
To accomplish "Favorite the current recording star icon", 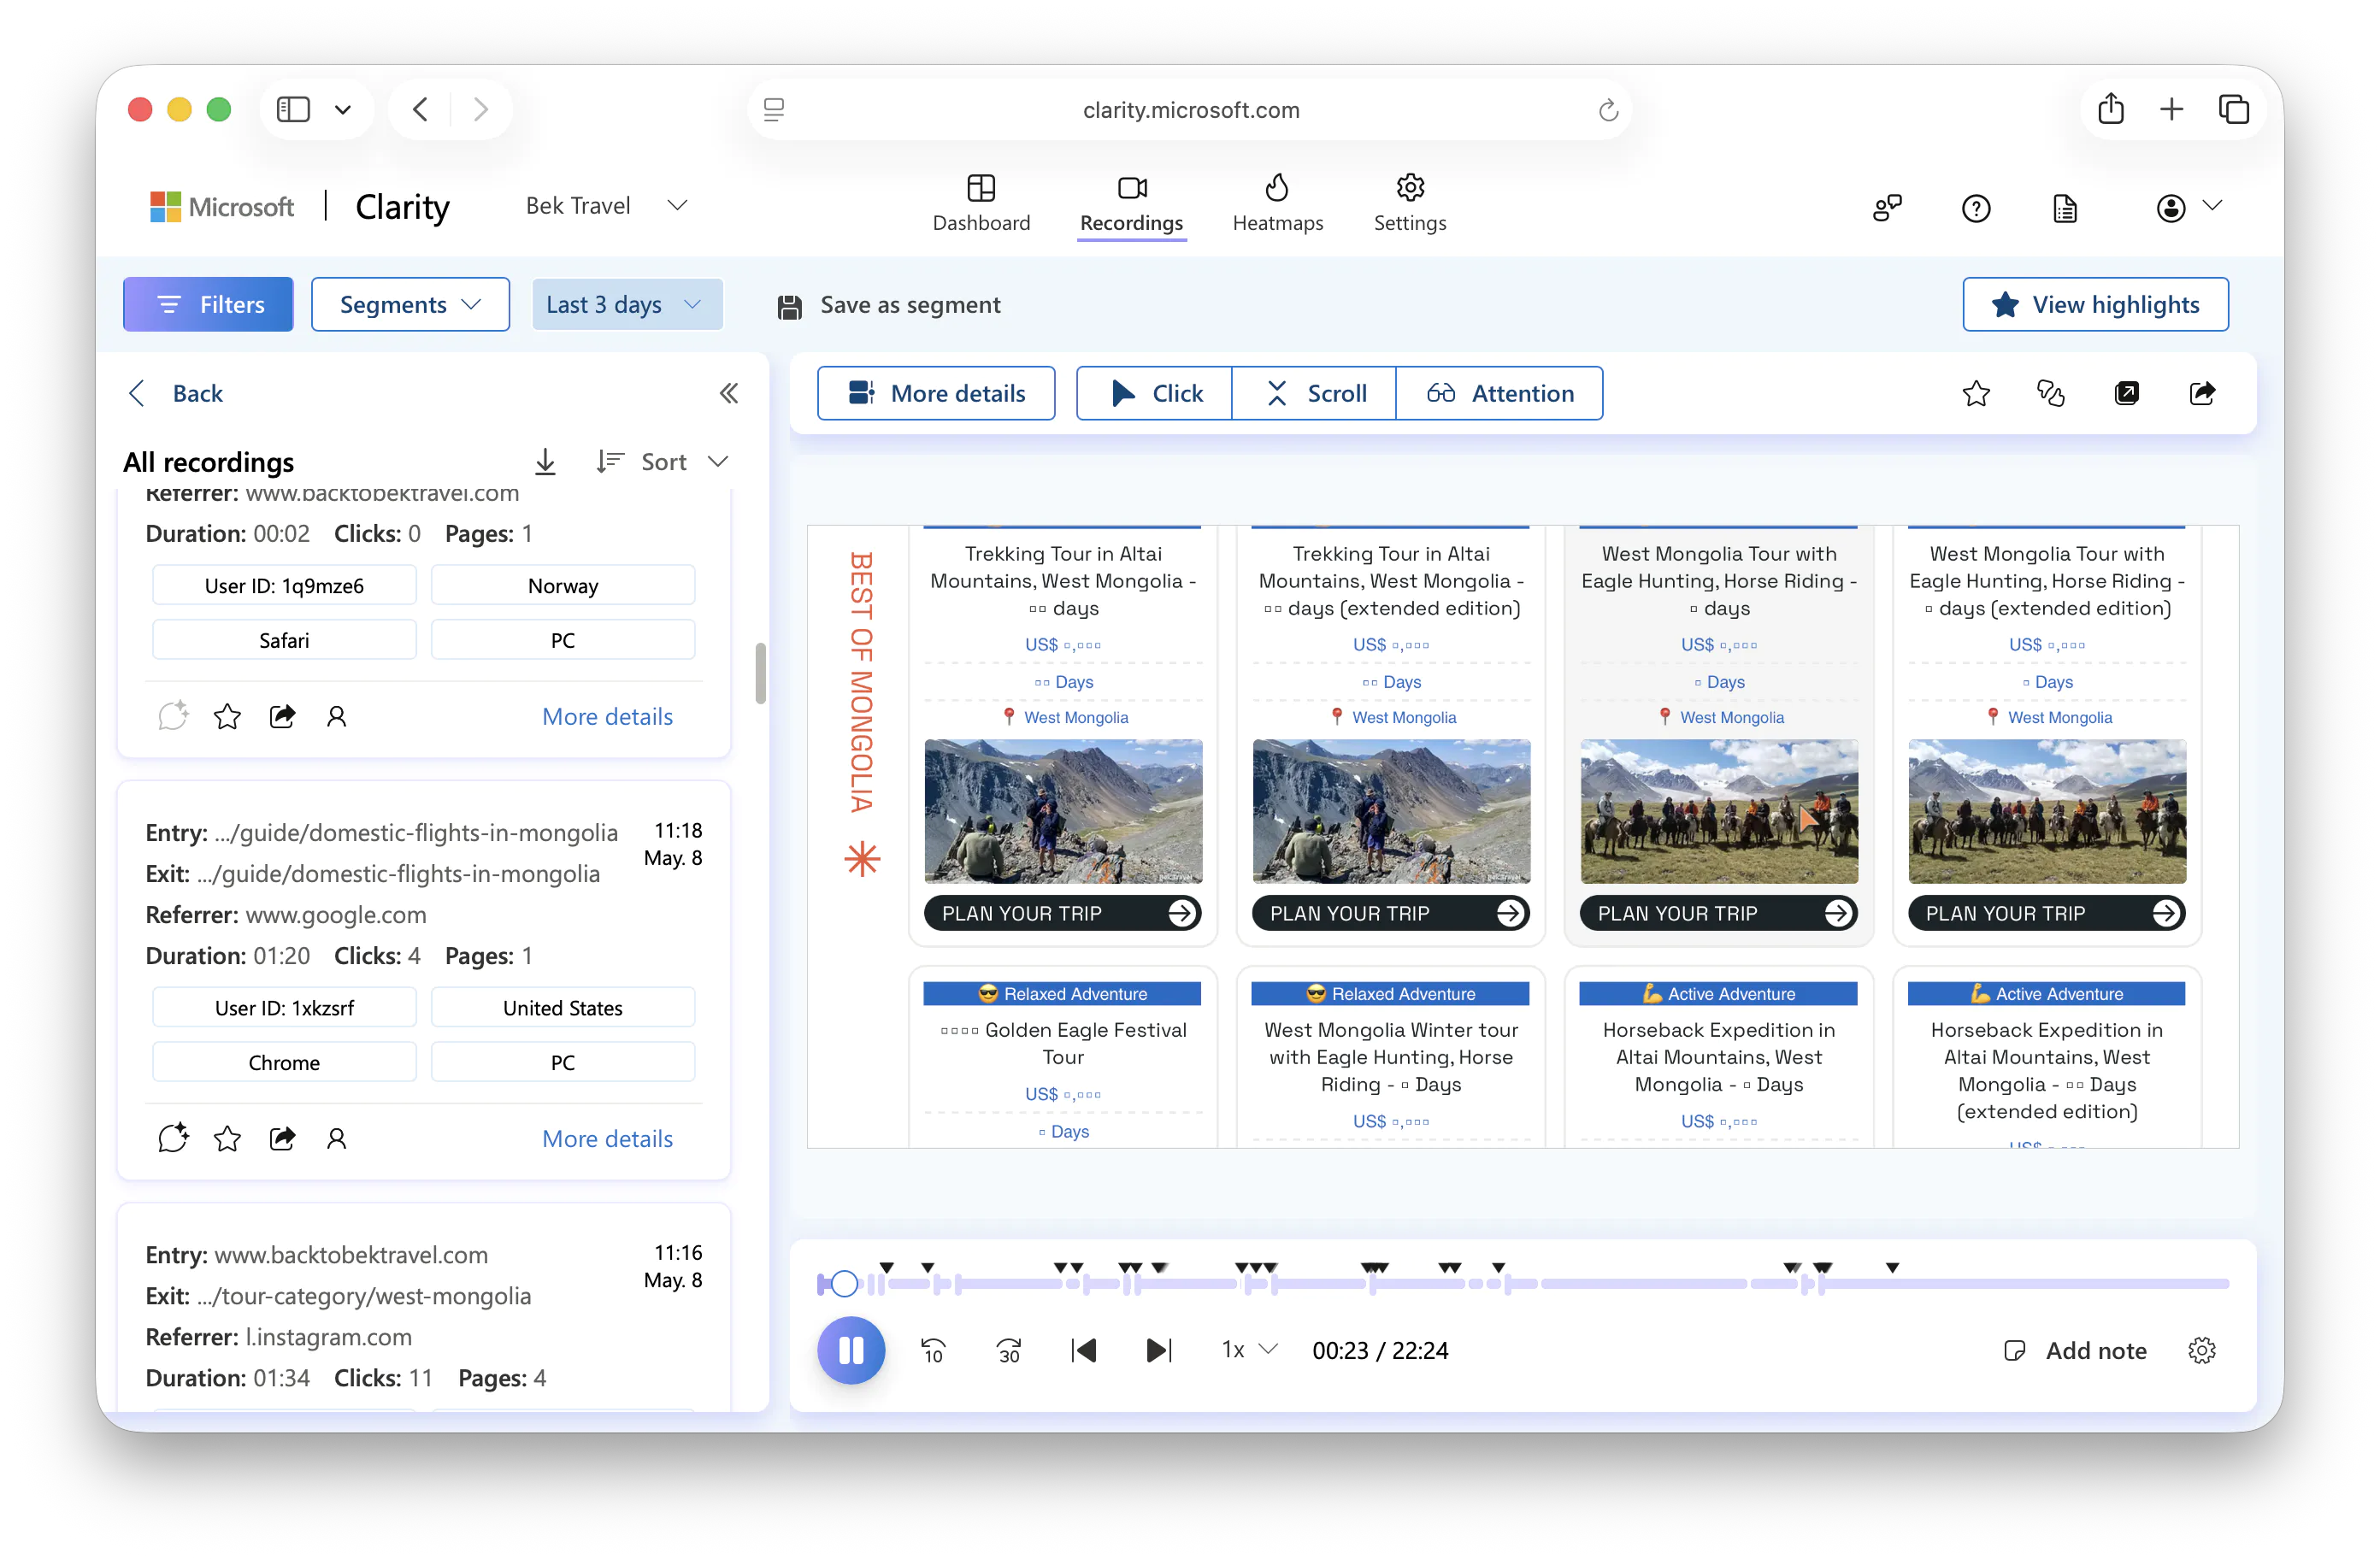I will pyautogui.click(x=1976, y=393).
